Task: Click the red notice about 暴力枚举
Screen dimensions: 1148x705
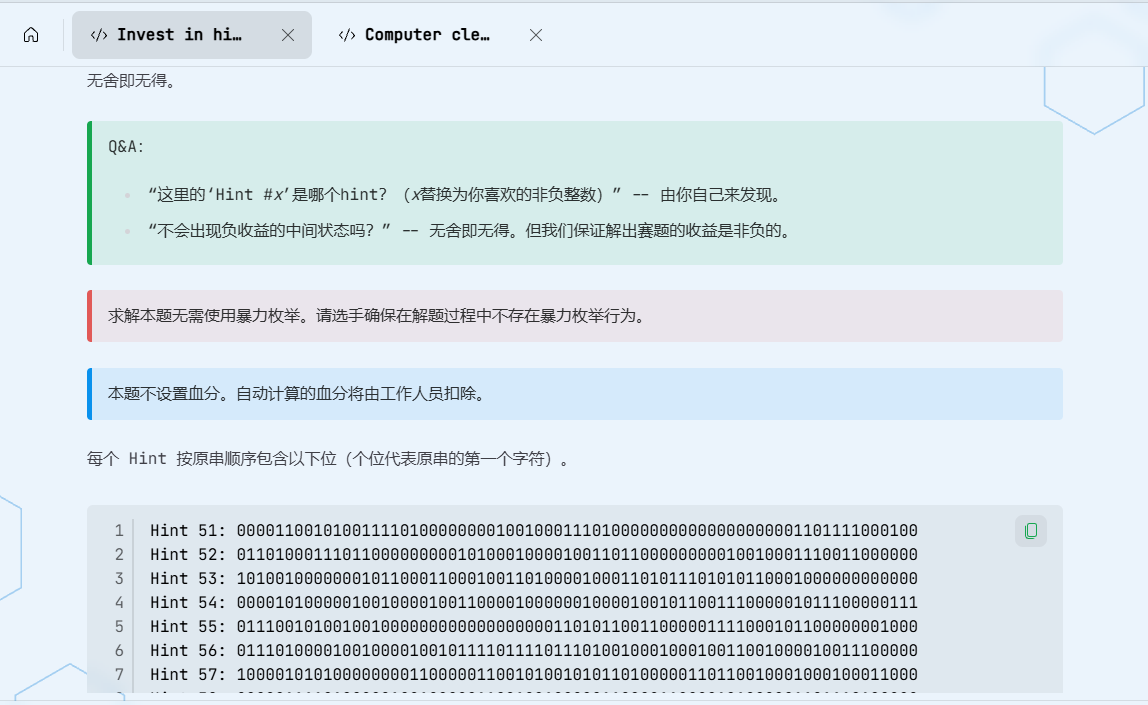Action: (575, 316)
